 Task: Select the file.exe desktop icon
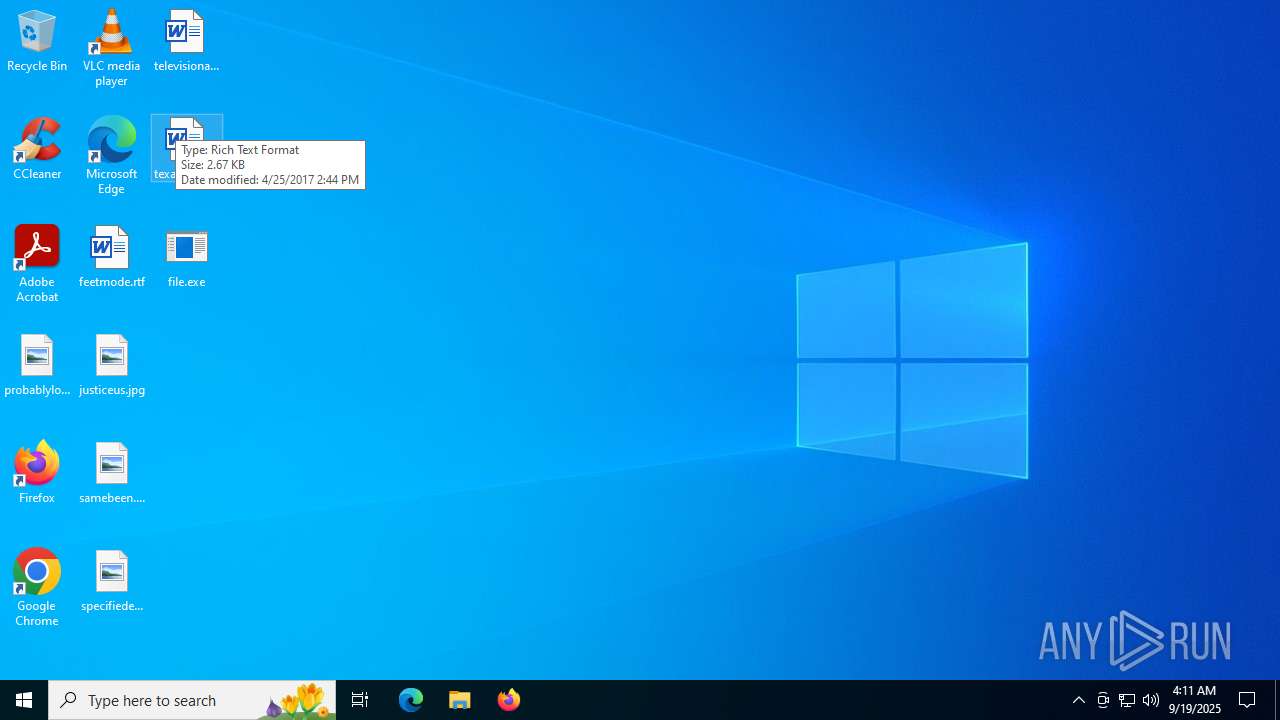(186, 258)
